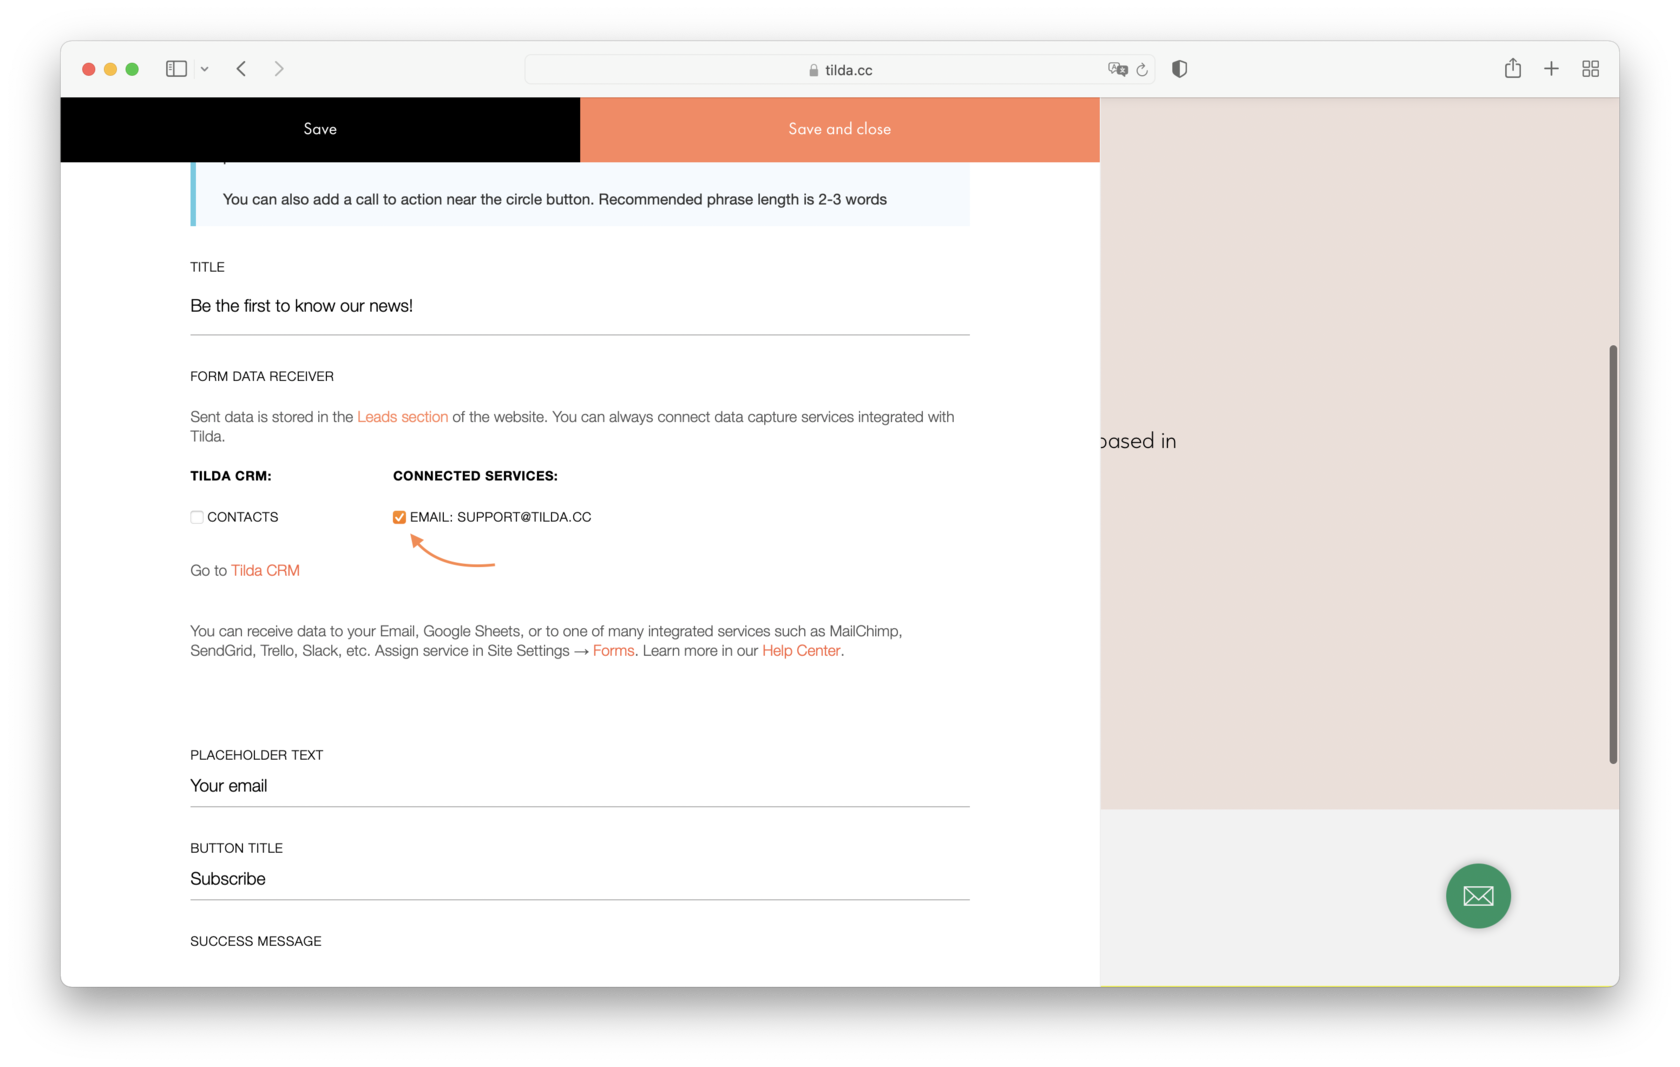Open the Leads section link
Image resolution: width=1680 pixels, height=1067 pixels.
click(402, 416)
